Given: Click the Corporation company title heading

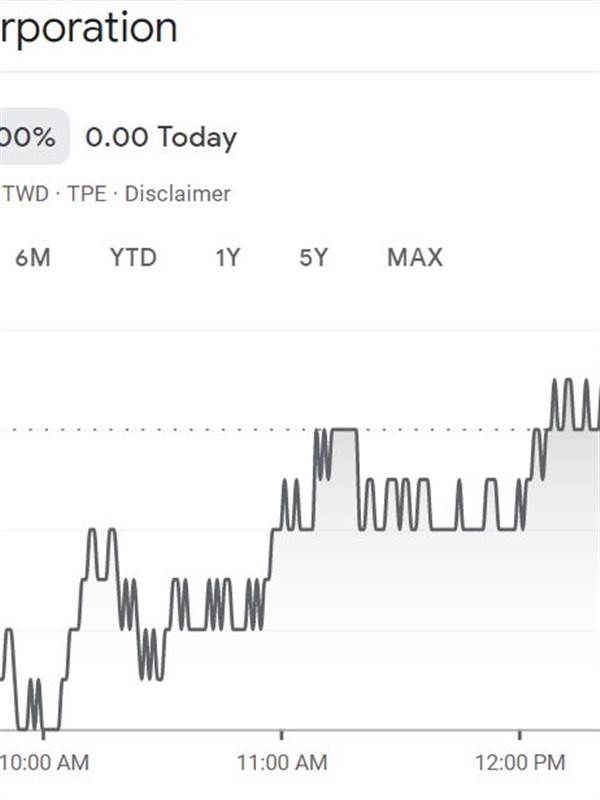Looking at the screenshot, I should 88,29.
